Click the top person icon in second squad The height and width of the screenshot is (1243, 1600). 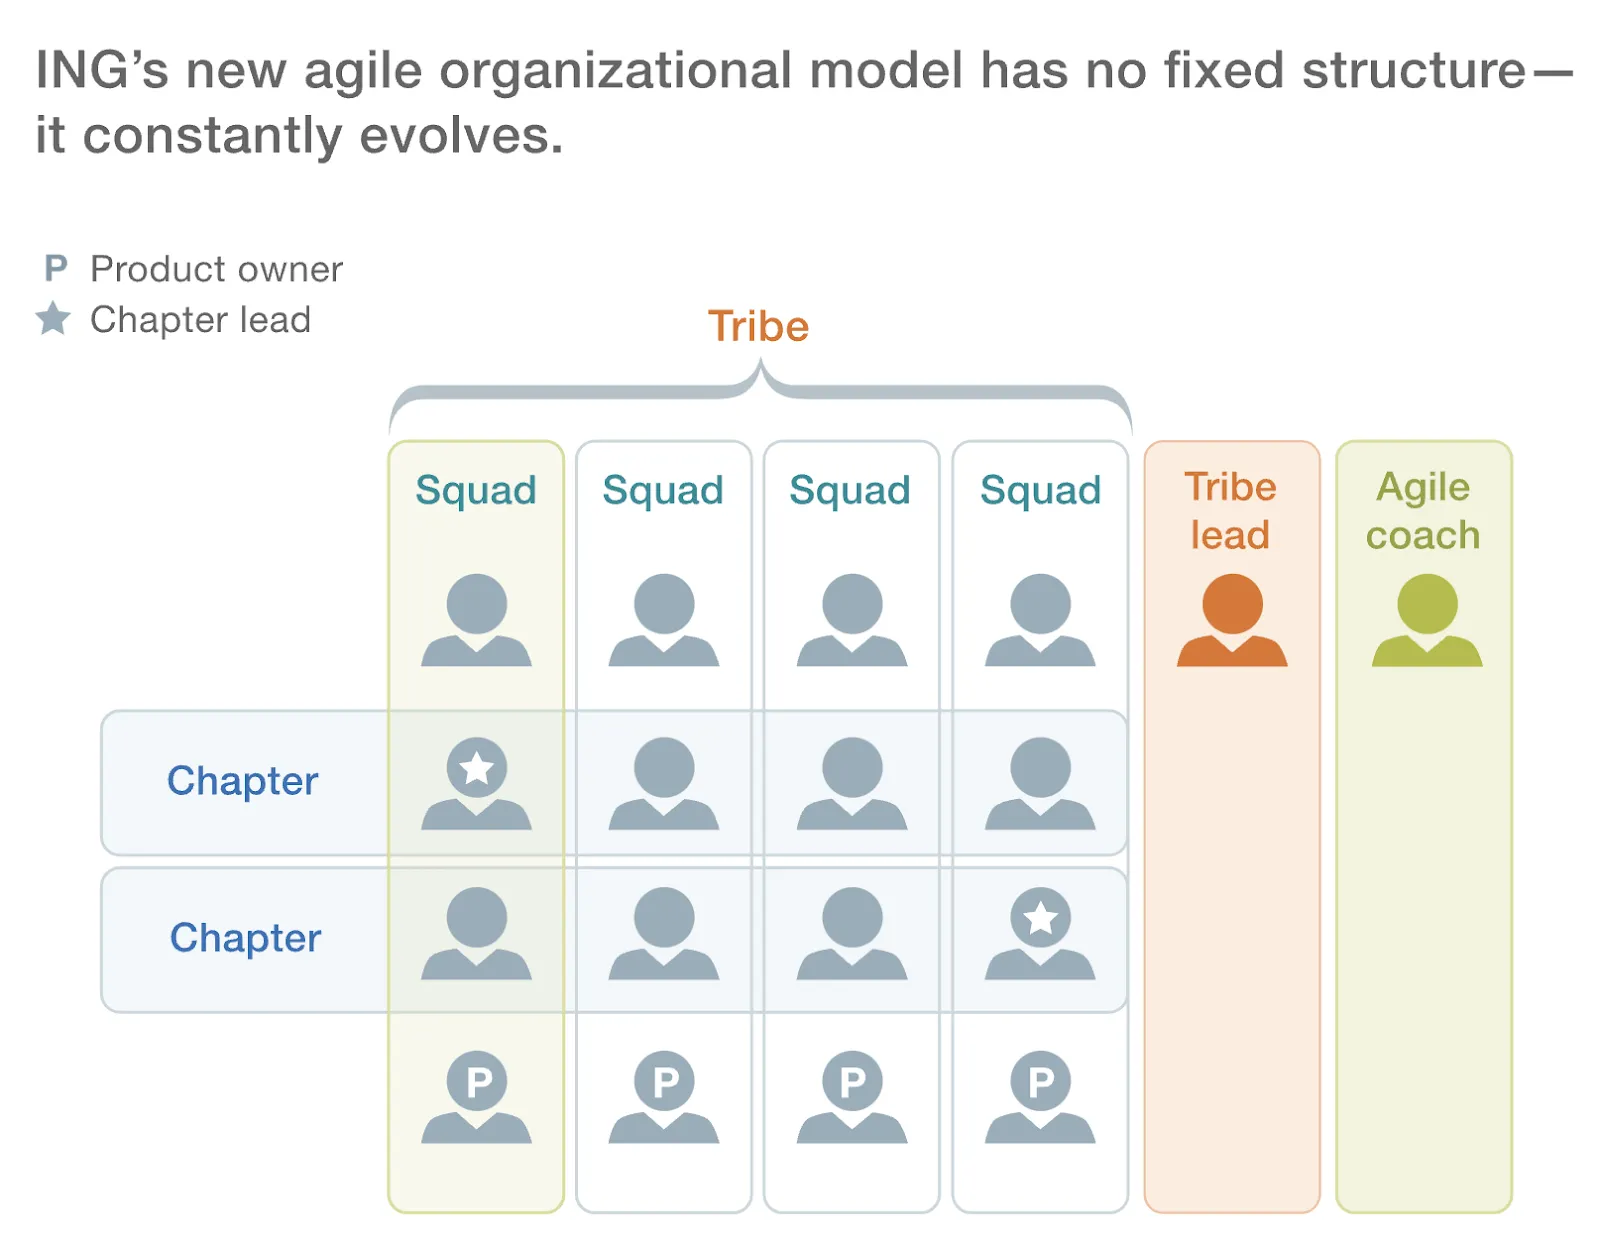(664, 620)
